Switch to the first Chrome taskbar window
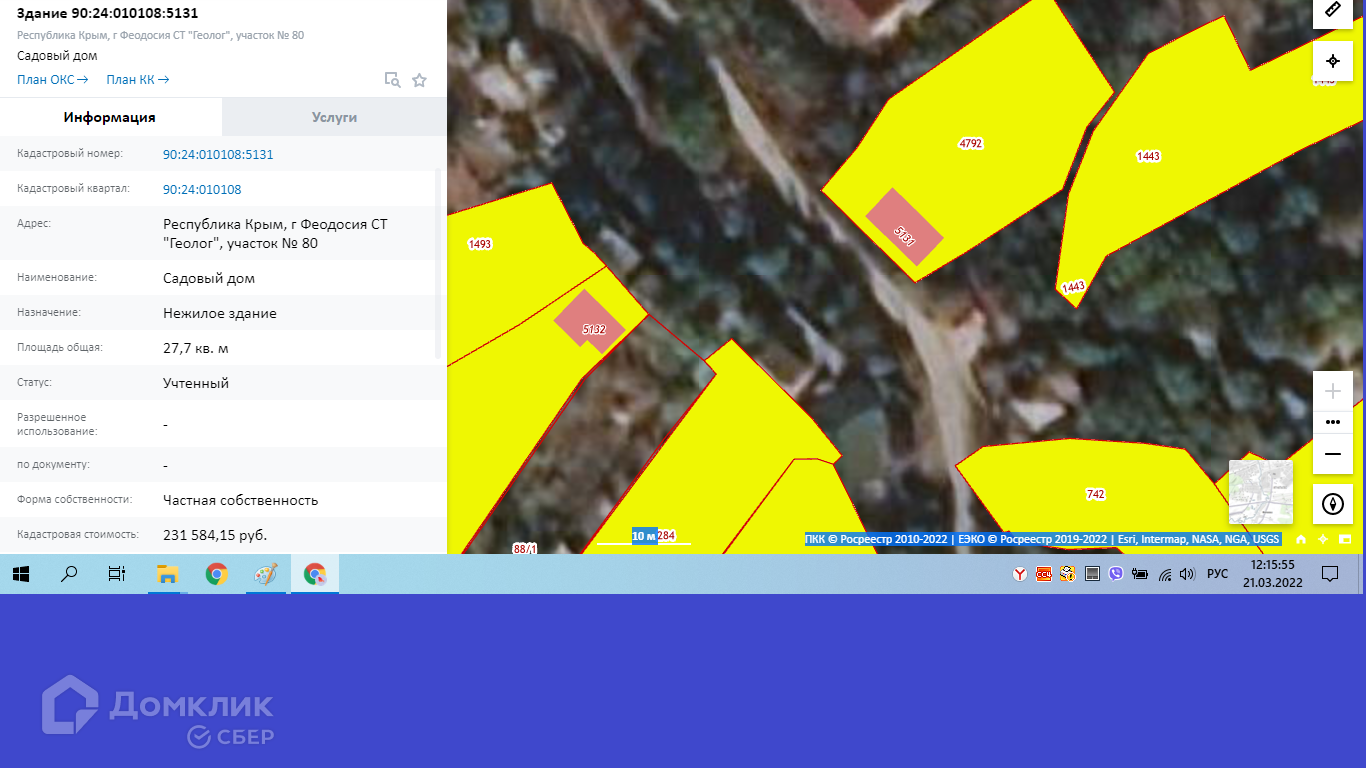The width and height of the screenshot is (1366, 768). click(x=216, y=574)
